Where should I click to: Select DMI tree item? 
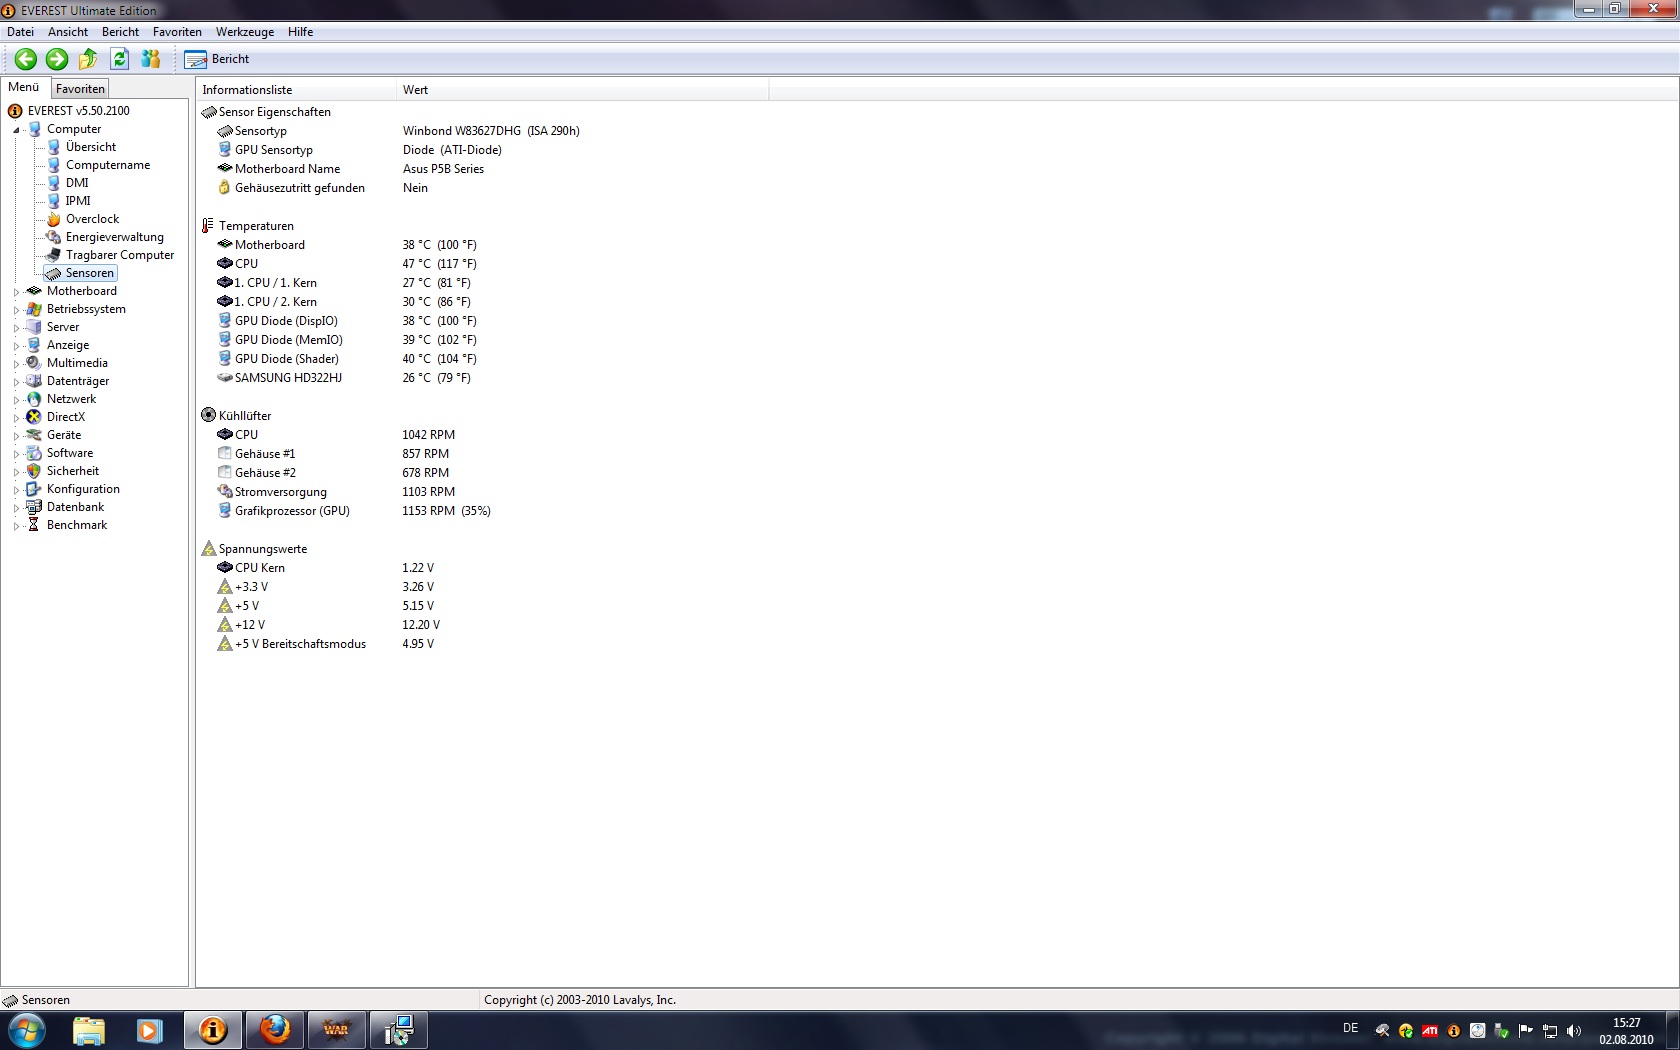77,183
